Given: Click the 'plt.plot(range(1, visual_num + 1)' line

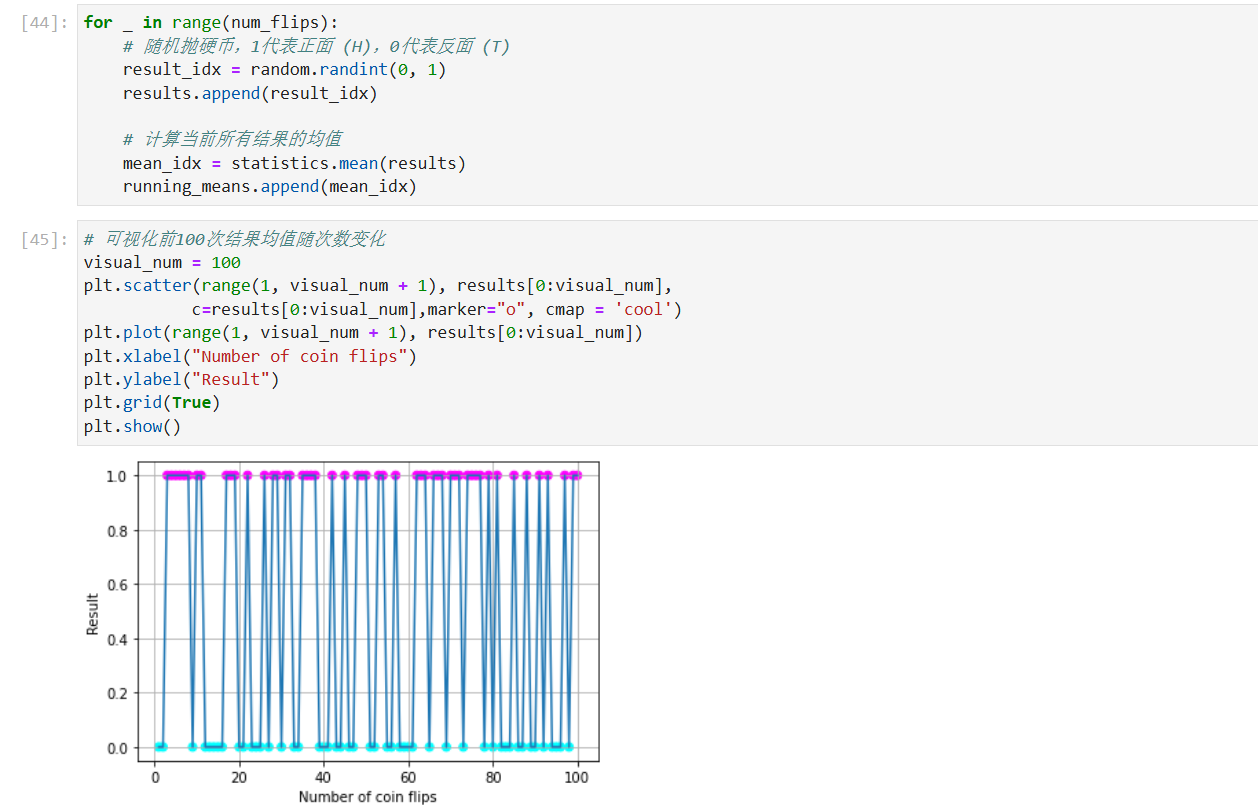Looking at the screenshot, I should (364, 333).
